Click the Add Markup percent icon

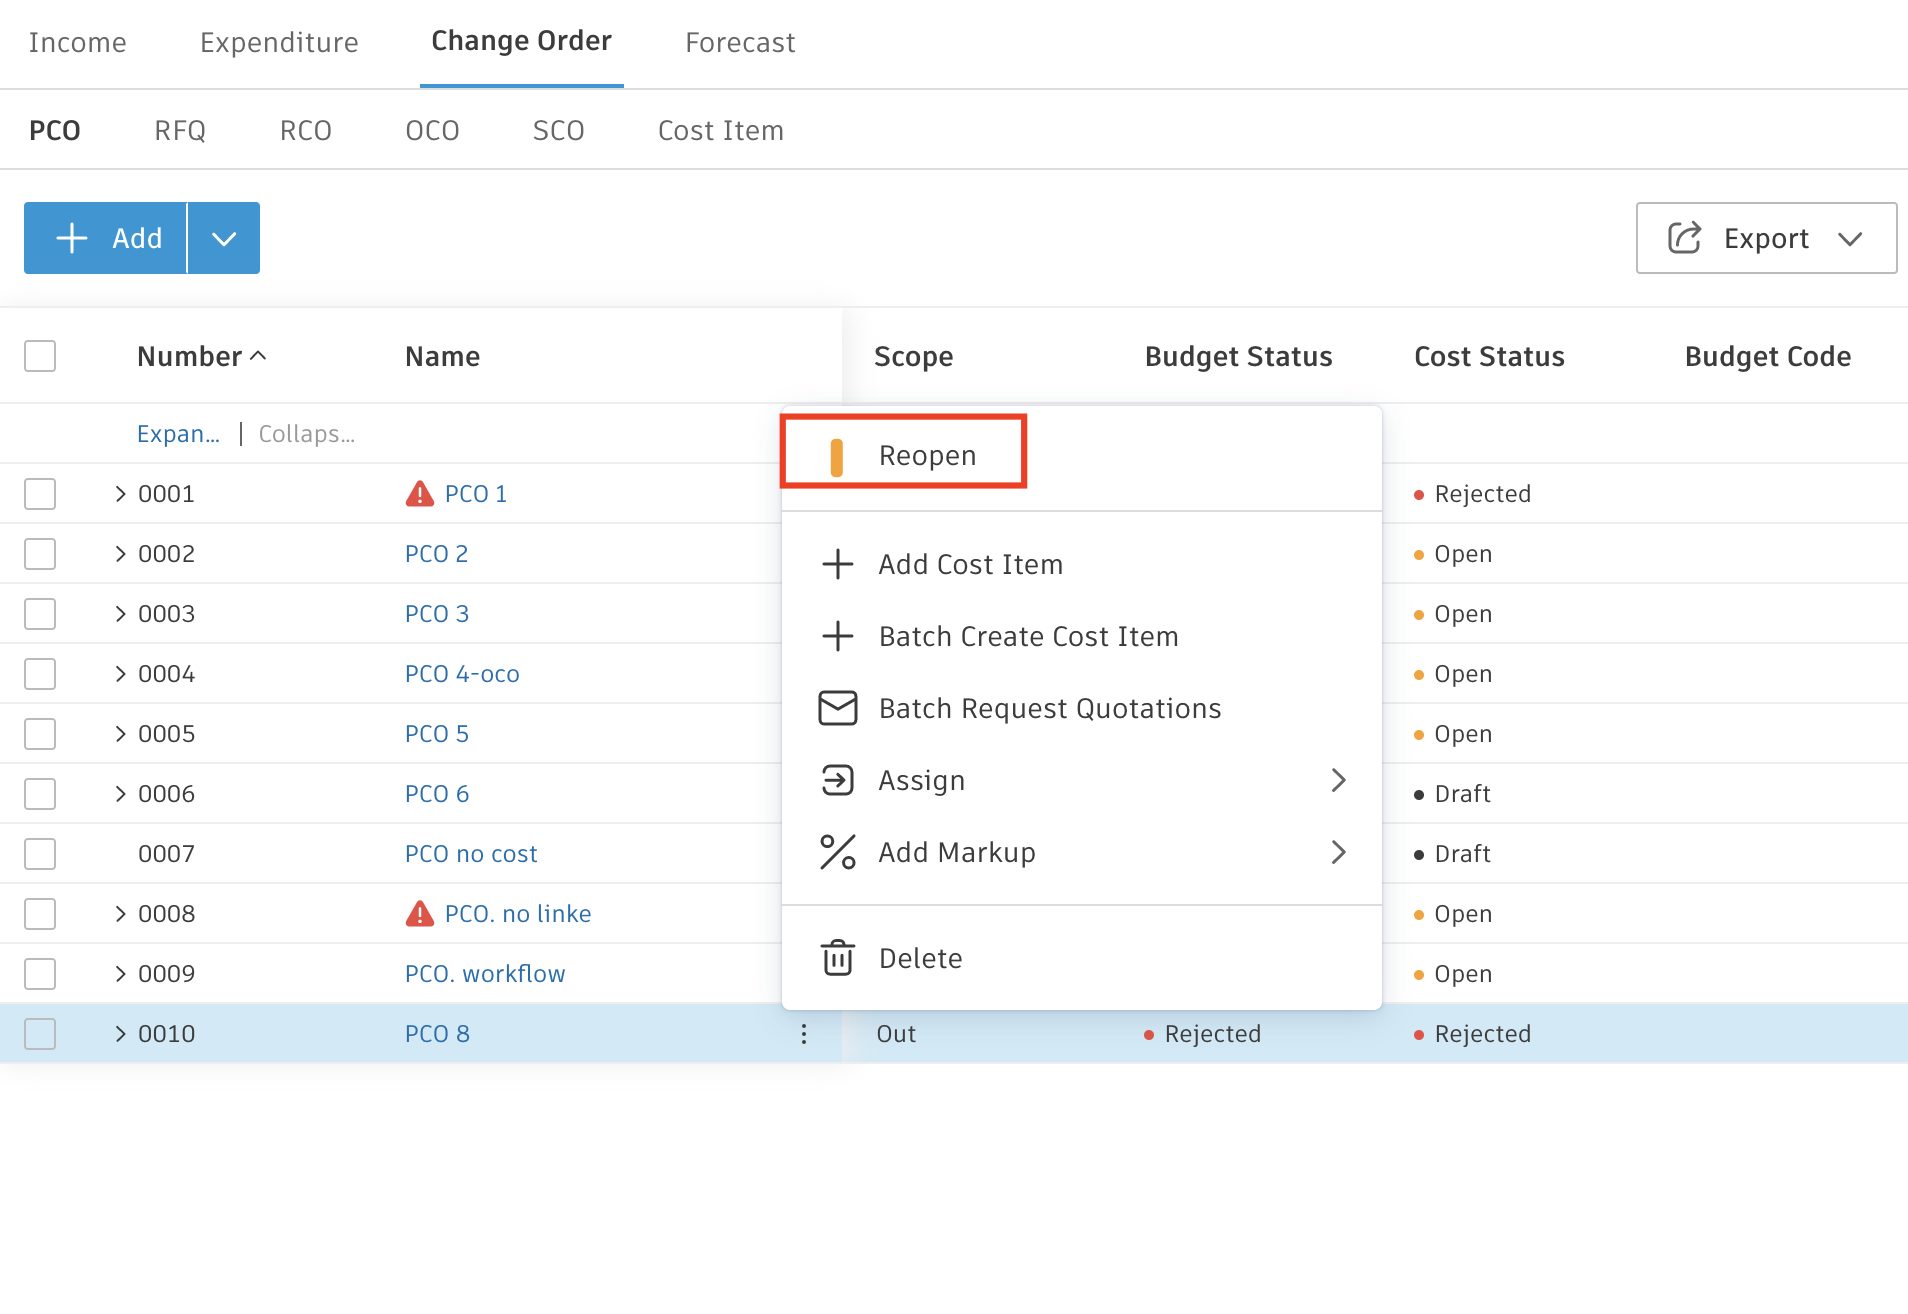pos(838,852)
